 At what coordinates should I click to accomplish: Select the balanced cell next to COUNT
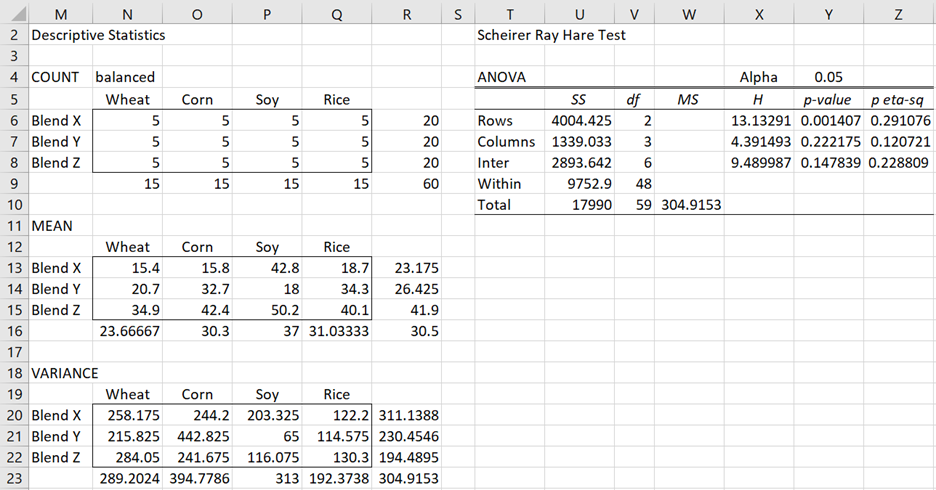[x=127, y=78]
